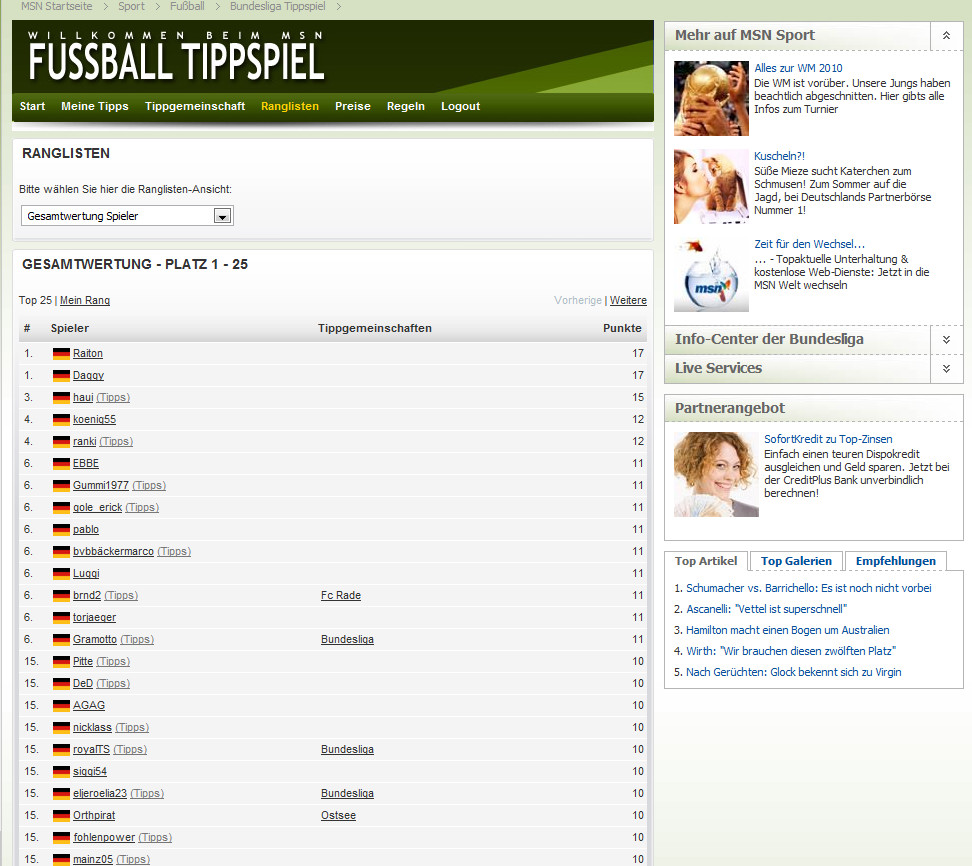Open the Ranglisten-Ansicht dropdown
972x866 pixels.
pos(127,216)
